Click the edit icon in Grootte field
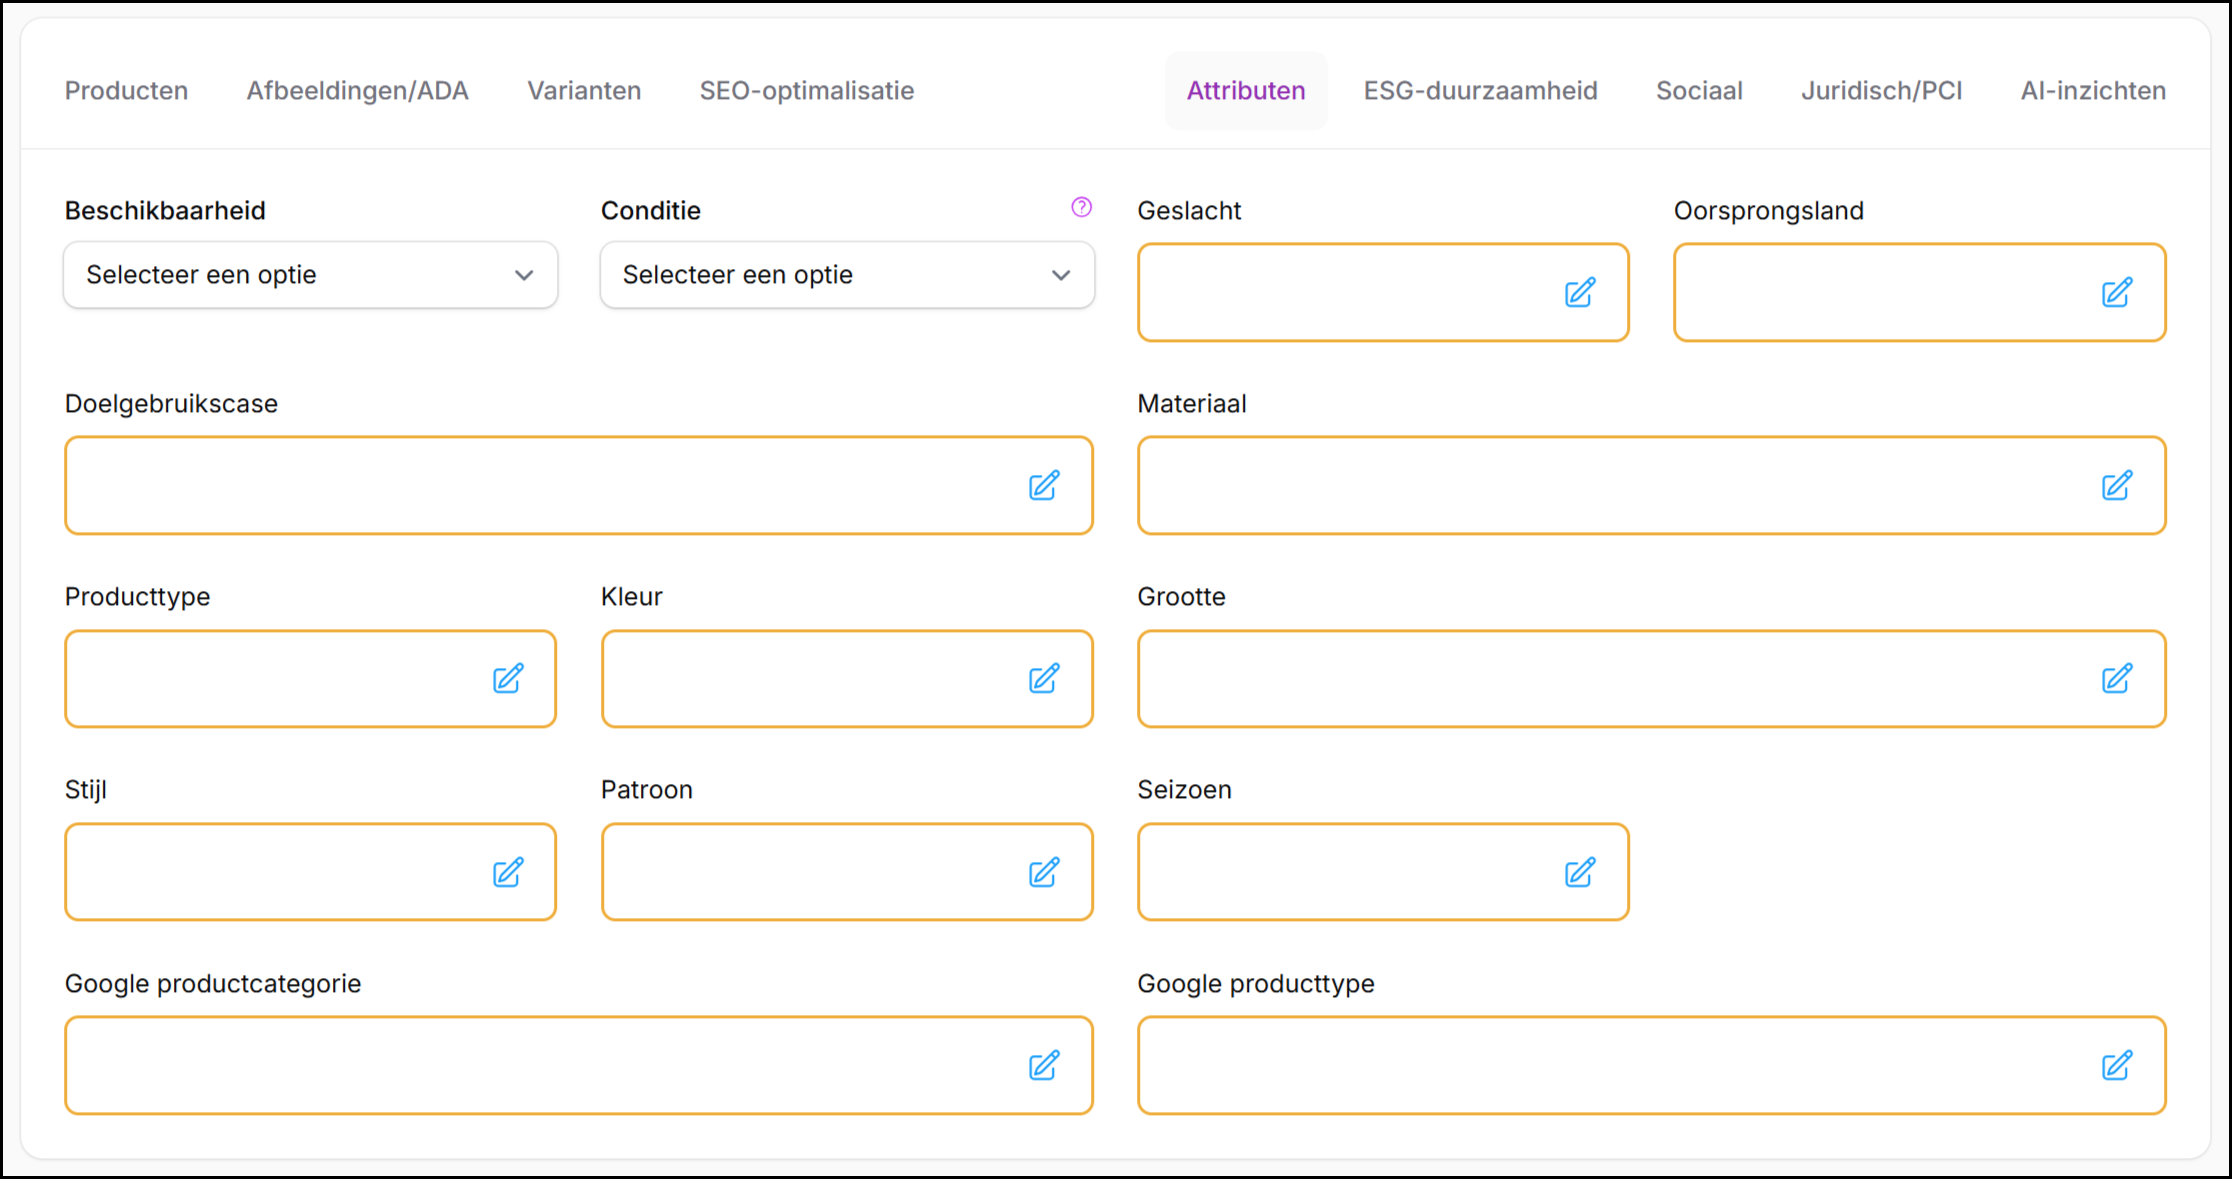This screenshot has height=1179, width=2232. 2116,679
